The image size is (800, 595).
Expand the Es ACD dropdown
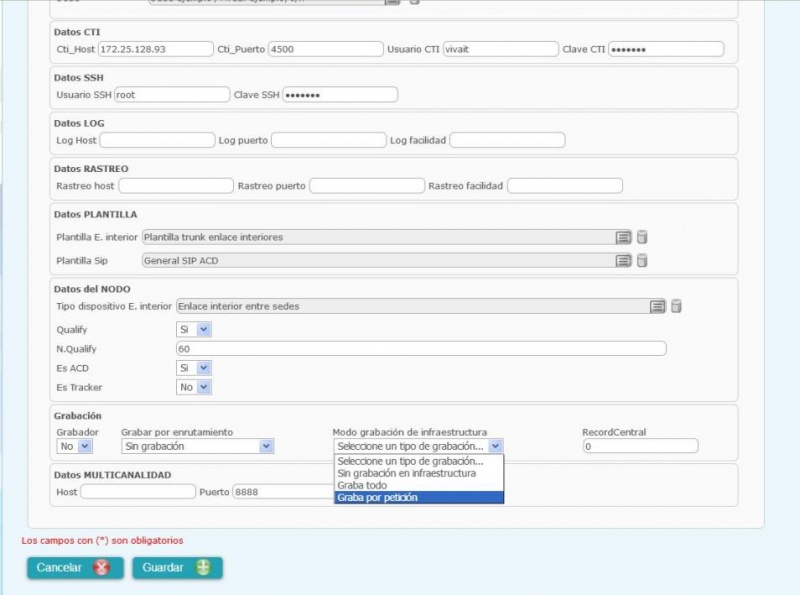point(194,368)
